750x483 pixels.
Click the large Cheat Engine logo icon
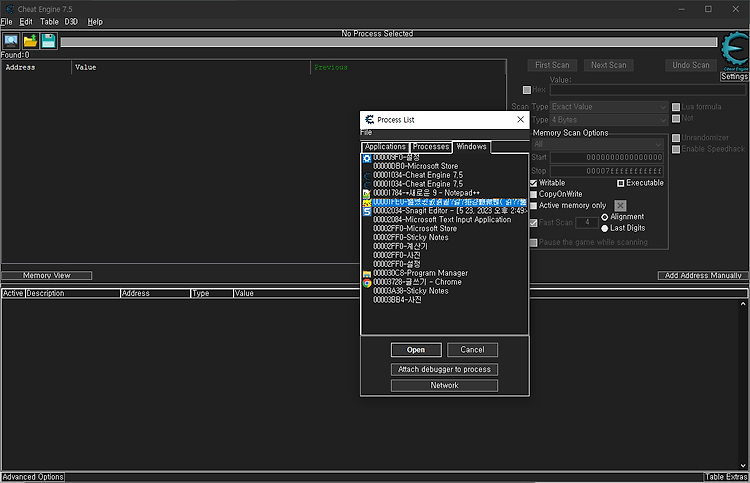[734, 49]
